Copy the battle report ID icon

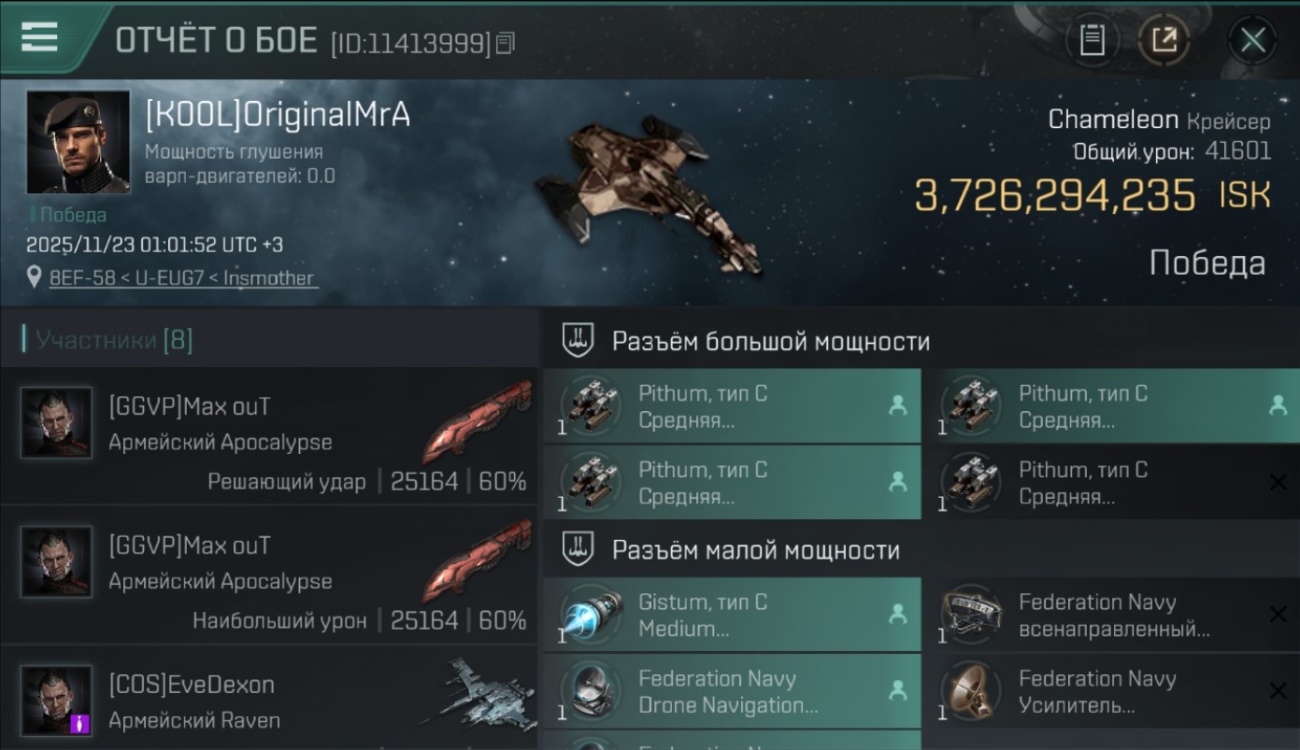[x=506, y=43]
